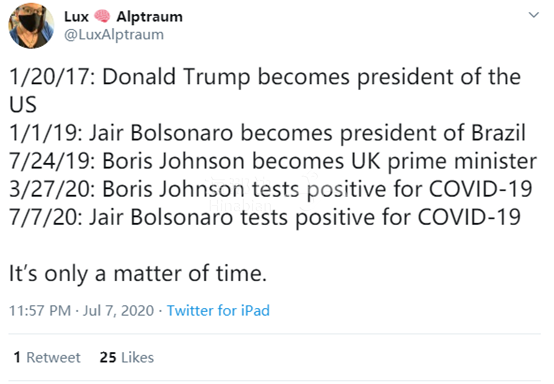Click the word US in the tweet

(23, 105)
